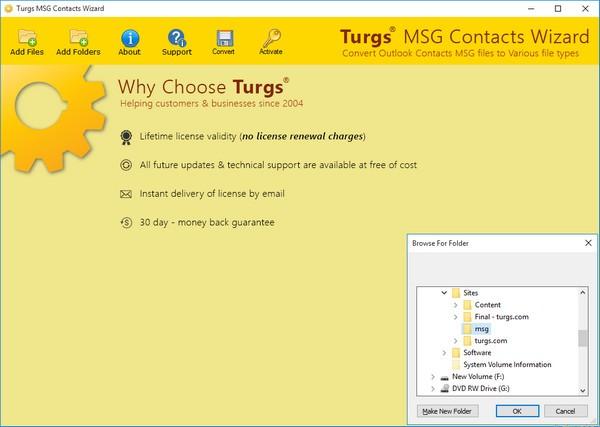The height and width of the screenshot is (427, 600).
Task: Click the DVD RW Drive (G:) icon
Action: [444, 388]
